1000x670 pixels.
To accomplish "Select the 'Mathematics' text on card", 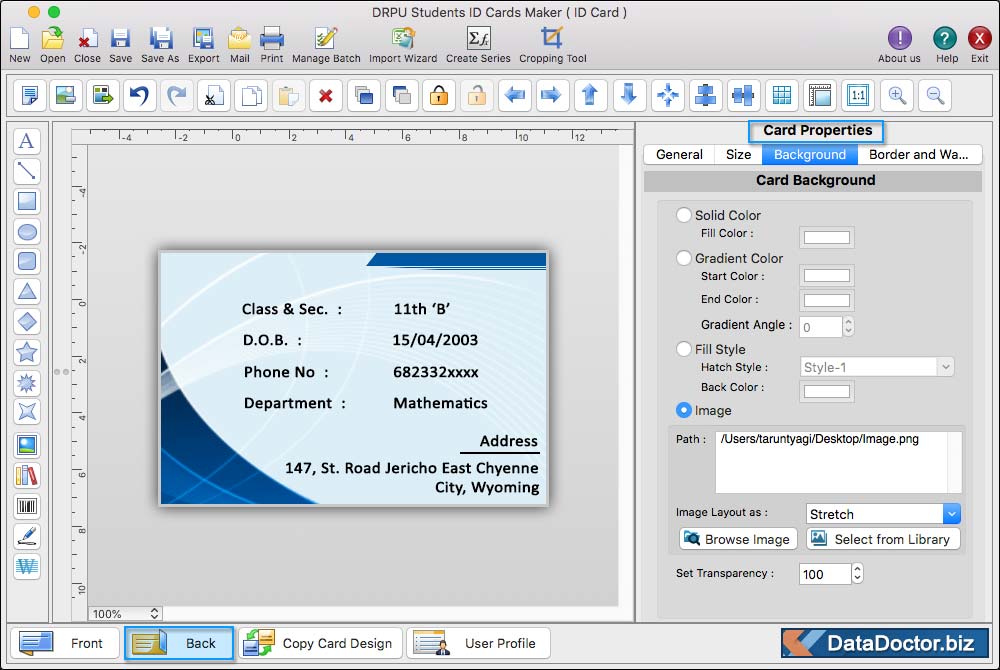I will click(440, 403).
